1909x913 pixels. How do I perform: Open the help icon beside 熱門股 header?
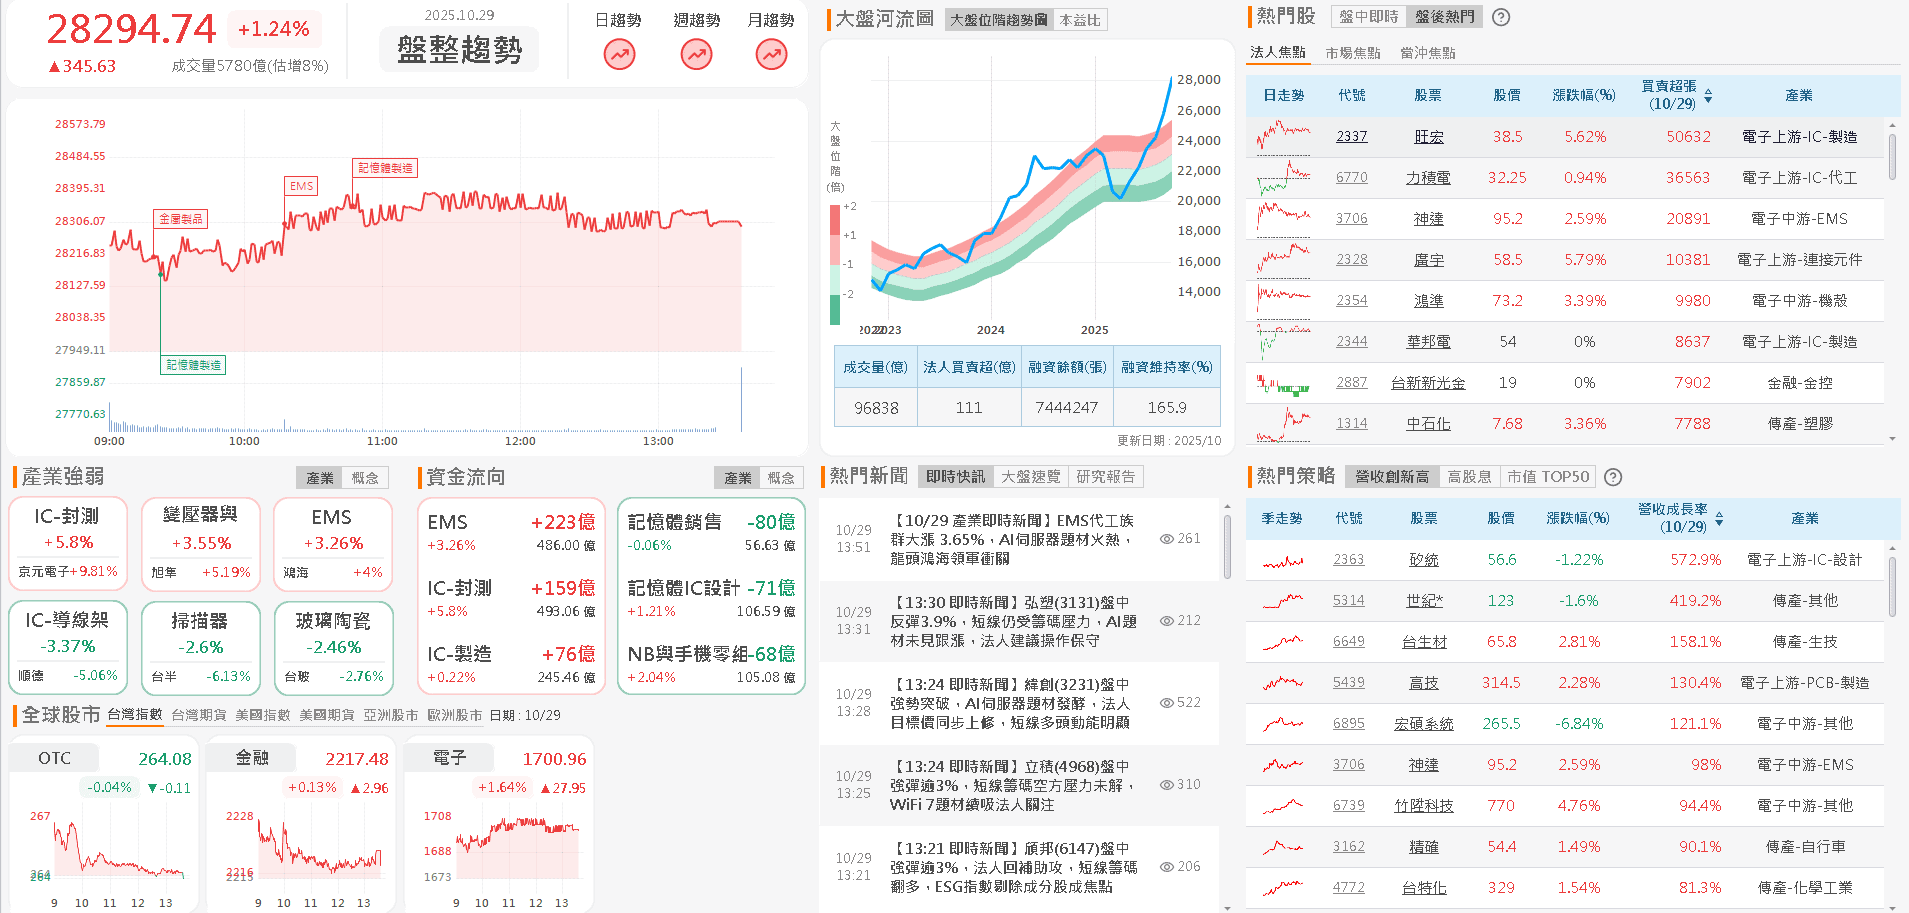tap(1500, 17)
